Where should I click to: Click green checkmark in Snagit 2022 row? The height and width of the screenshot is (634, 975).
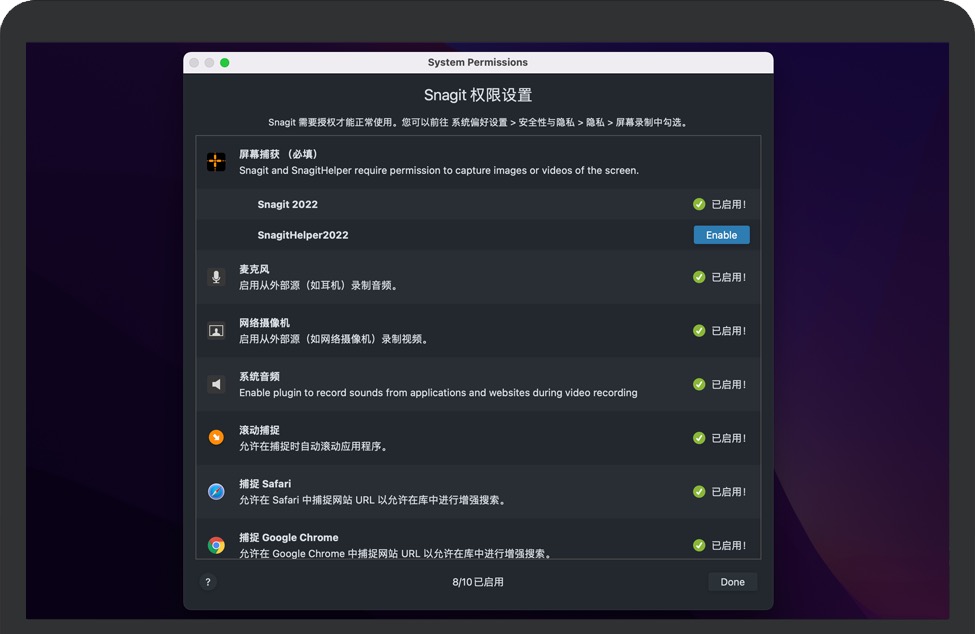699,204
